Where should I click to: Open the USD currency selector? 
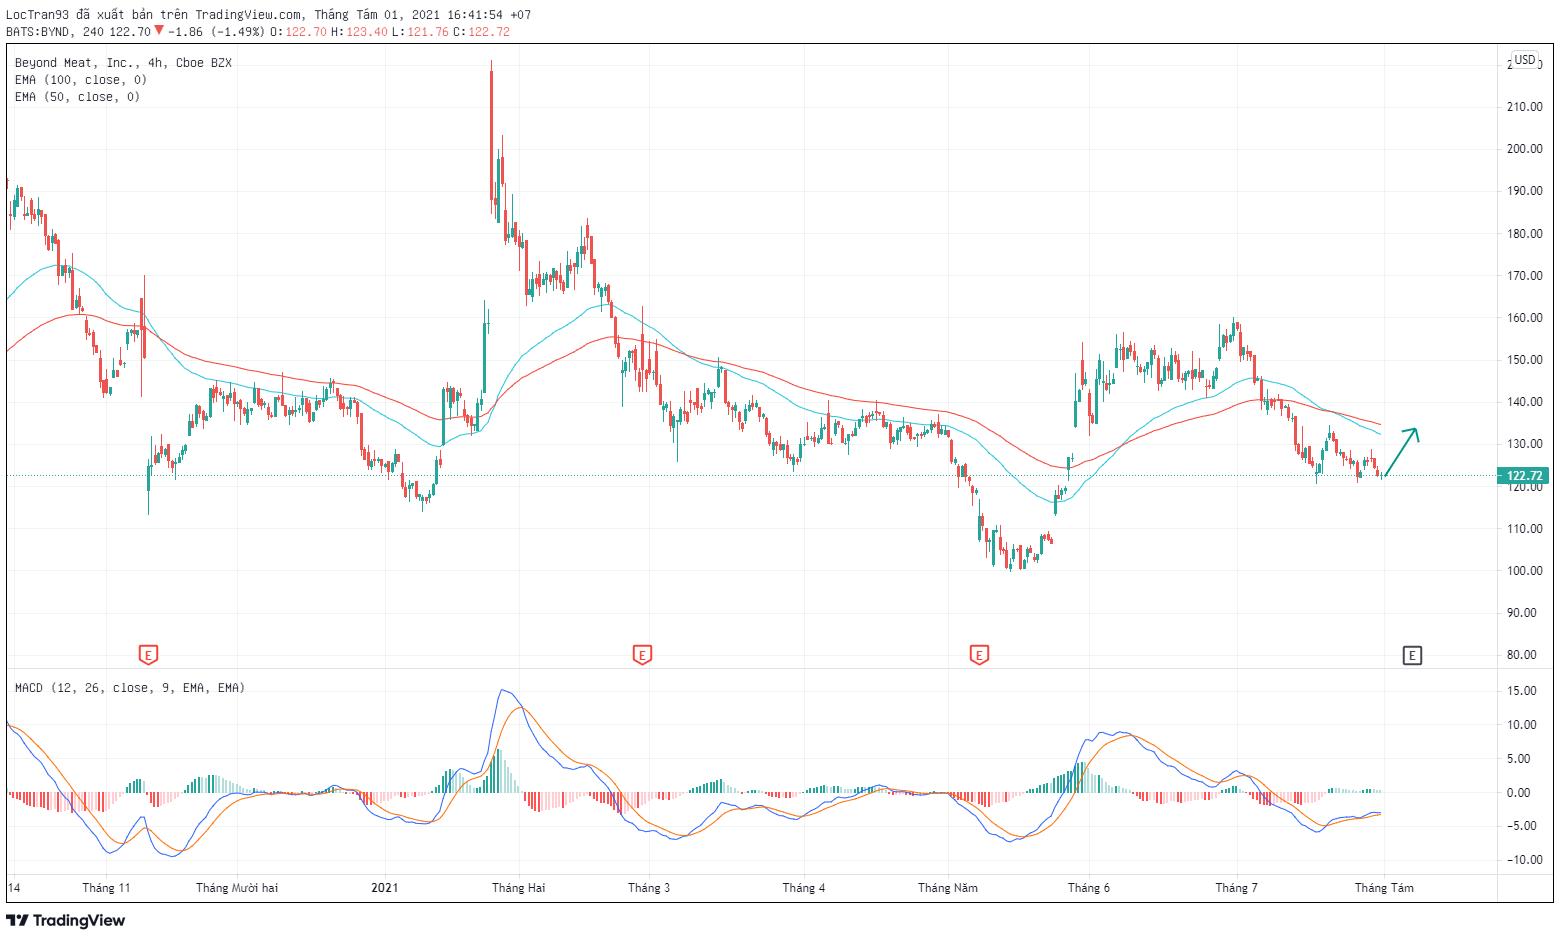coord(1524,60)
